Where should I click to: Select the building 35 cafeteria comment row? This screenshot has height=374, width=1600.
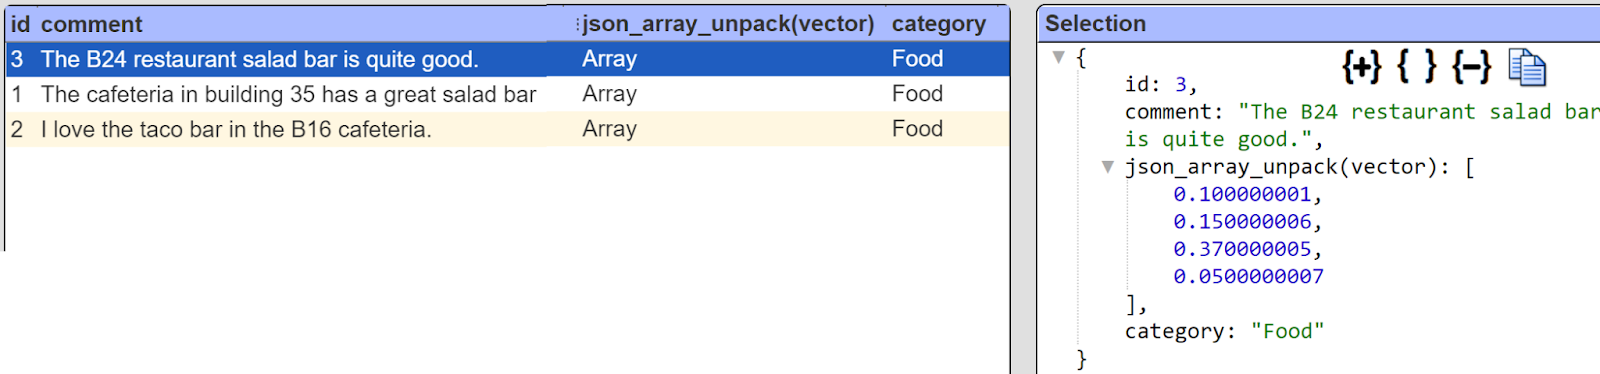click(507, 94)
